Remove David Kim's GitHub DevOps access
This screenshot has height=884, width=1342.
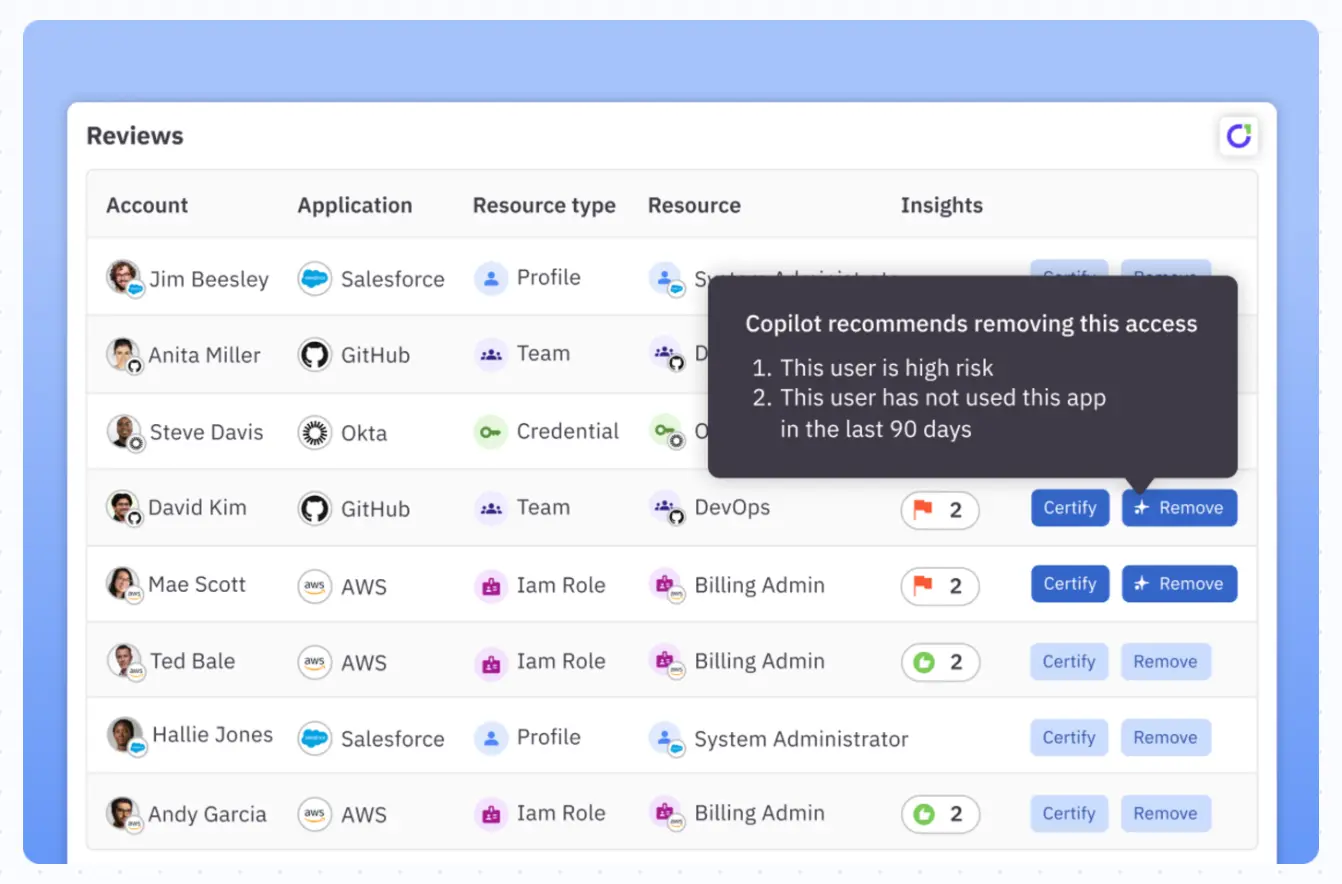click(x=1179, y=508)
